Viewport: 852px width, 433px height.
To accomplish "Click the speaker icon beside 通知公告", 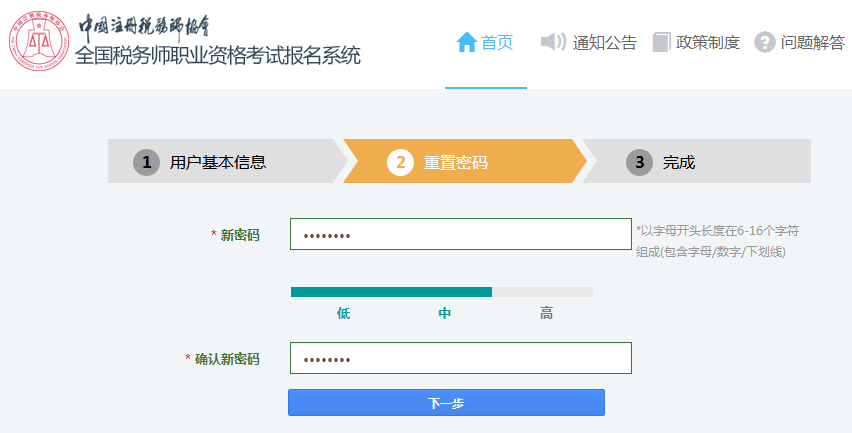I will coord(553,42).
